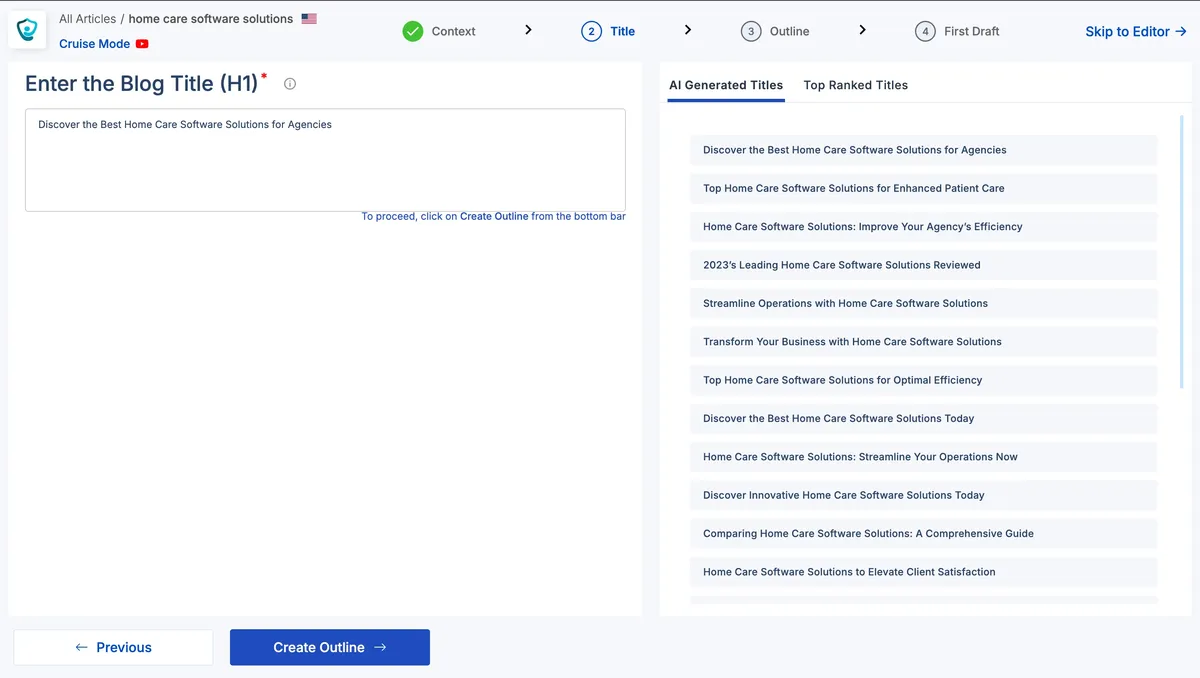Open the Cruise Mode YouTube video icon

pos(142,44)
